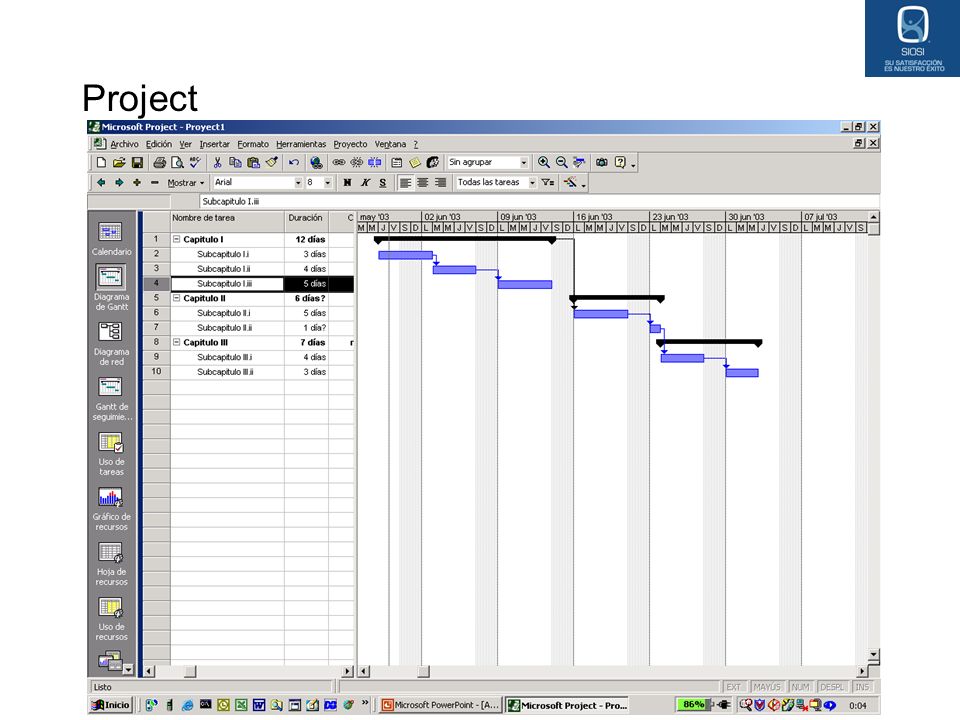Zoom in on the Gantt timescale

tap(544, 162)
